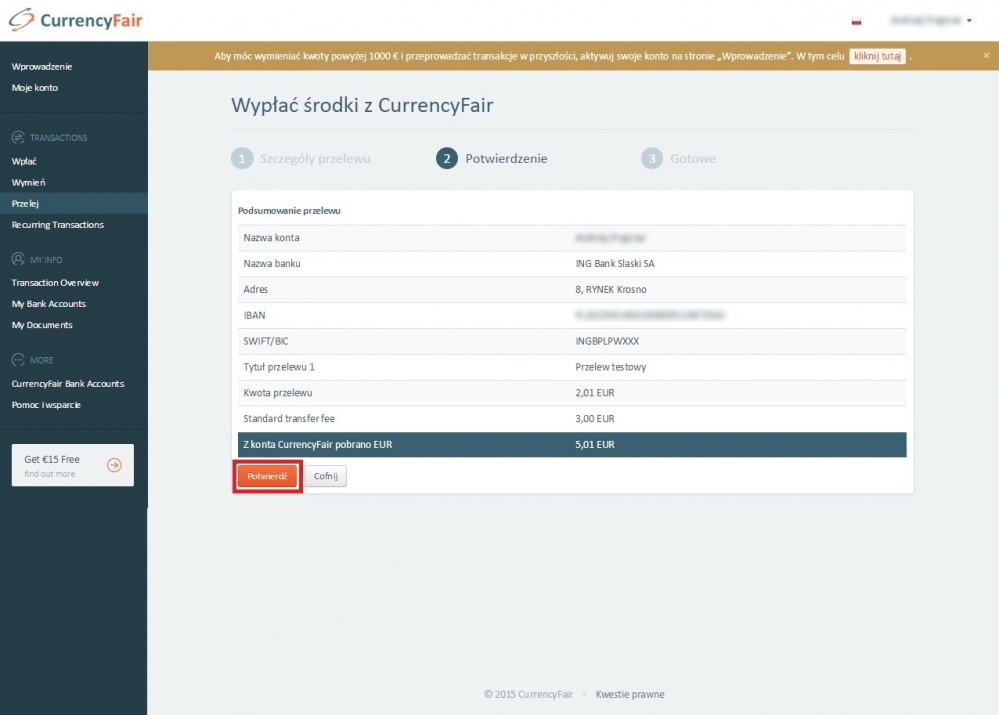The width and height of the screenshot is (999, 715).
Task: Open Wprowadzenie in the sidebar
Action: pyautogui.click(x=42, y=67)
